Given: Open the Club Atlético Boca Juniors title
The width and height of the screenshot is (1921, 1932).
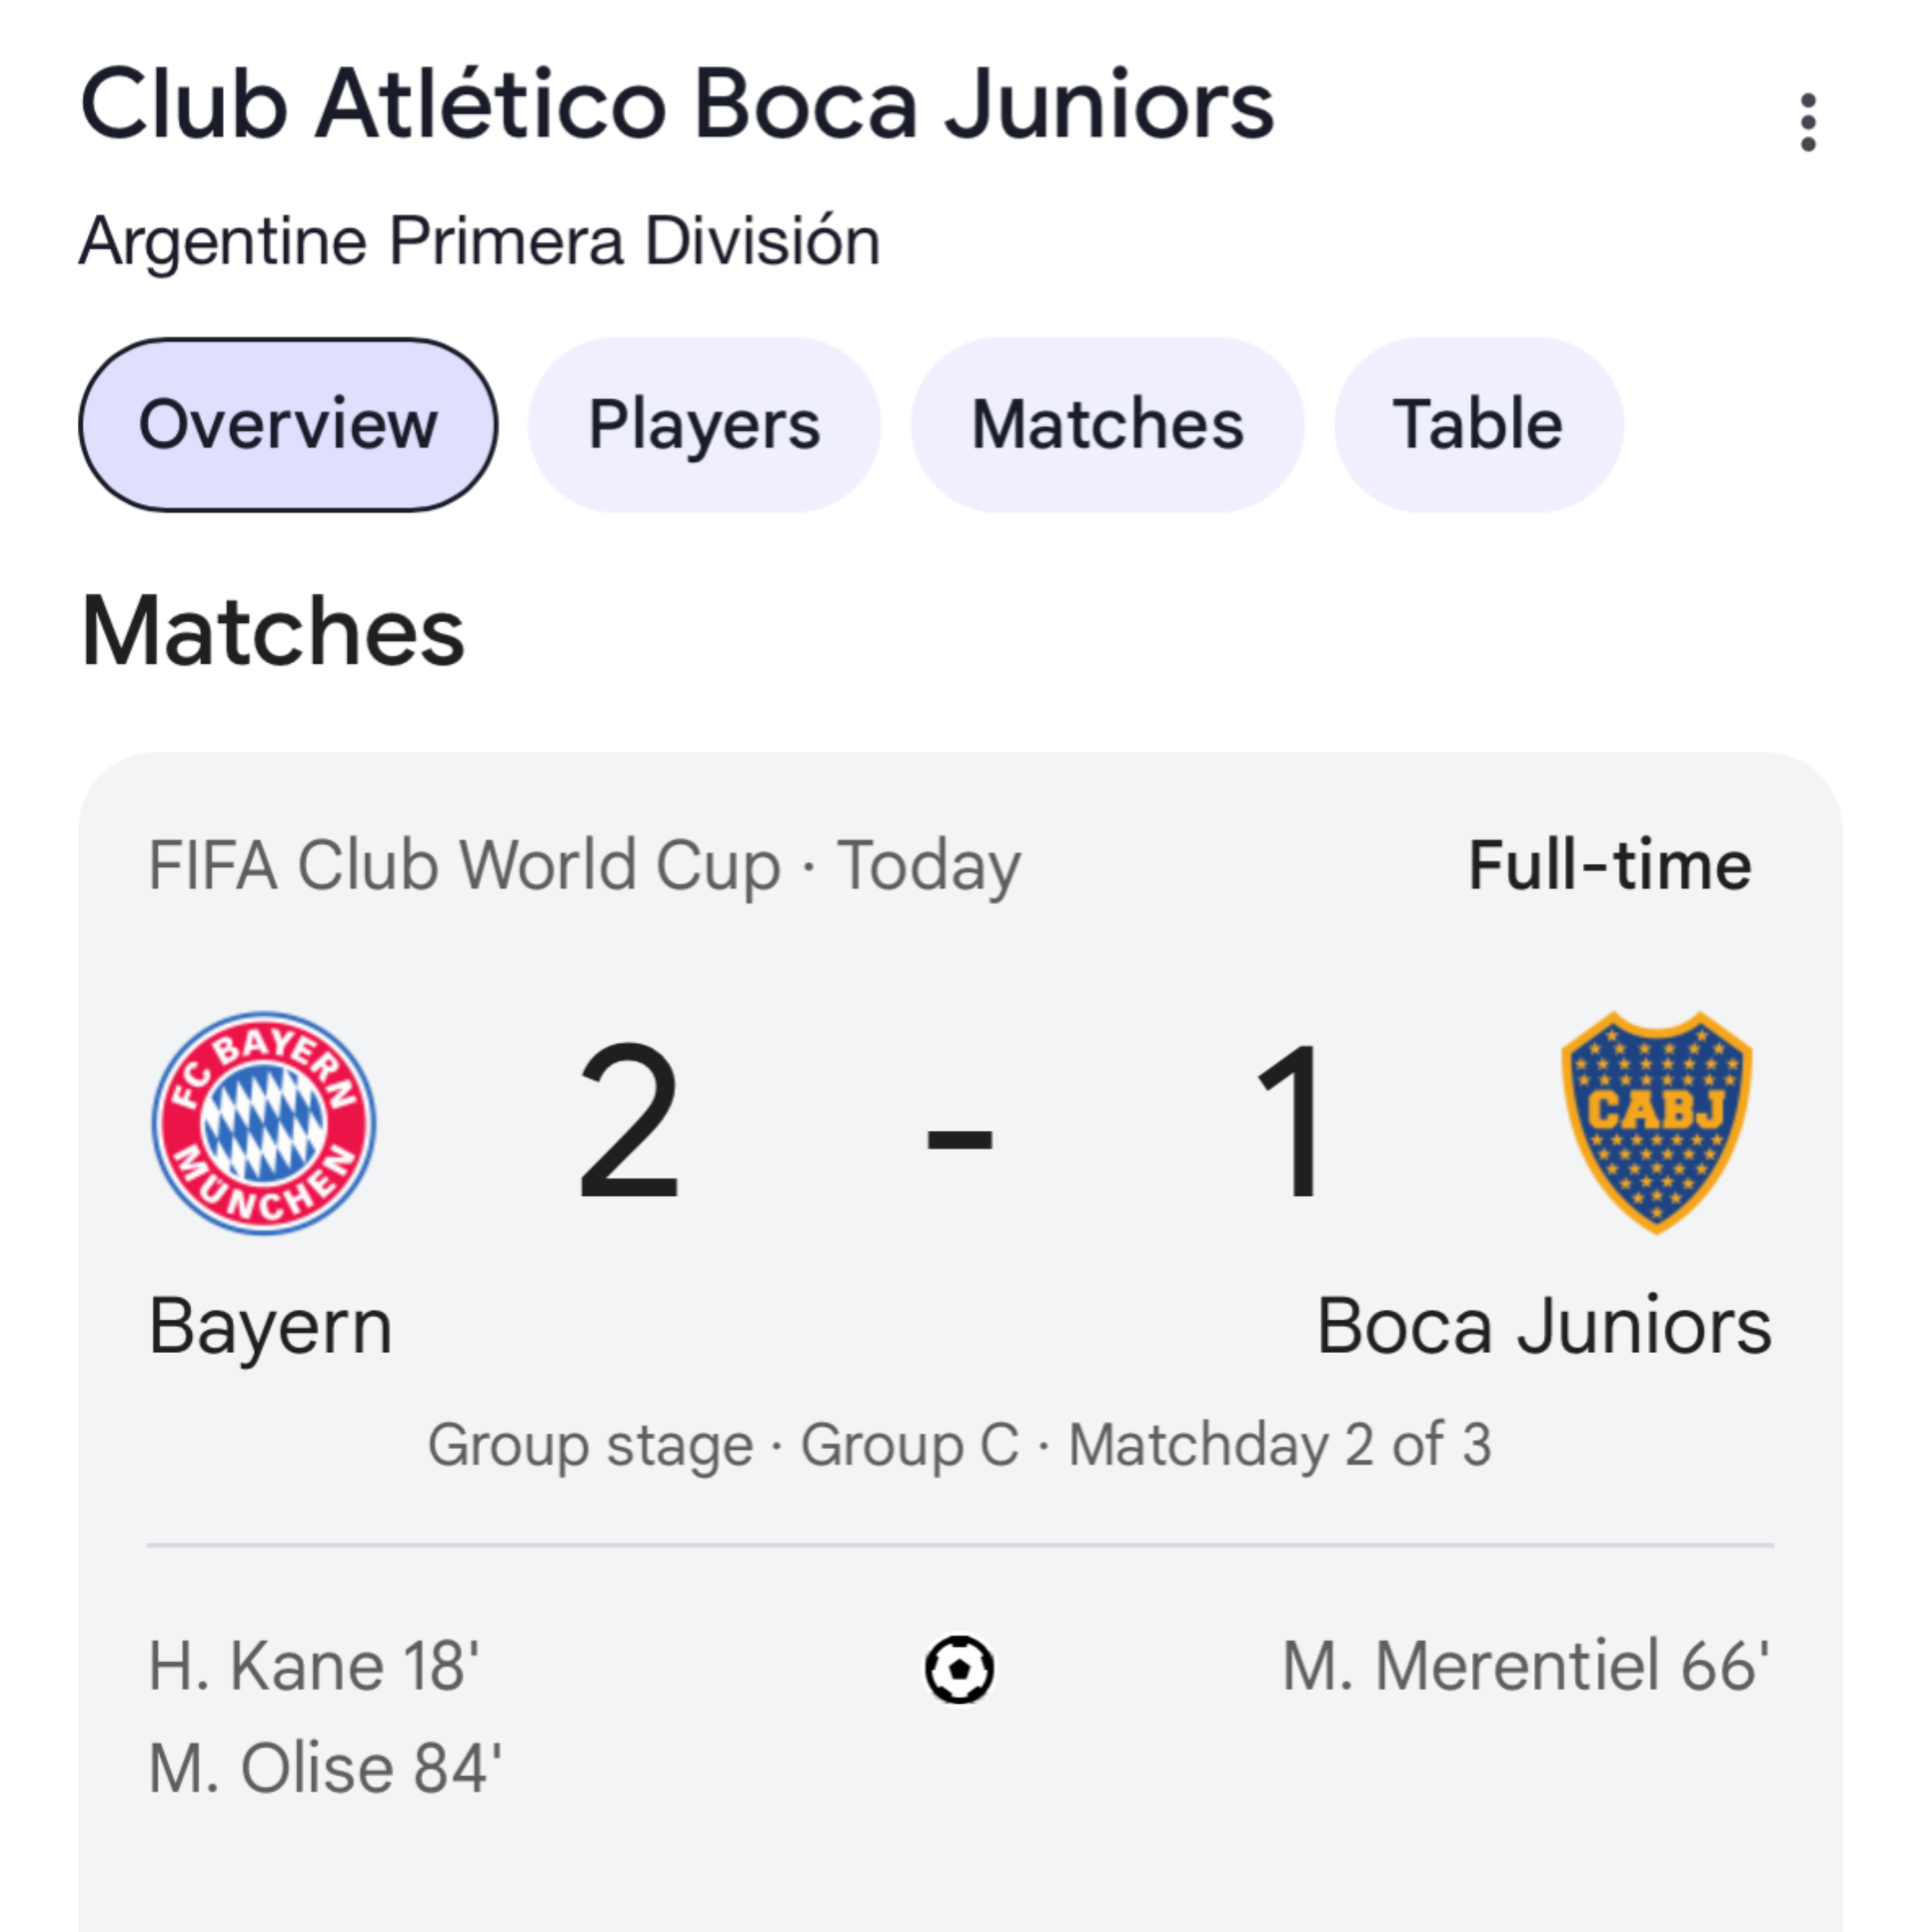Looking at the screenshot, I should coord(677,104).
